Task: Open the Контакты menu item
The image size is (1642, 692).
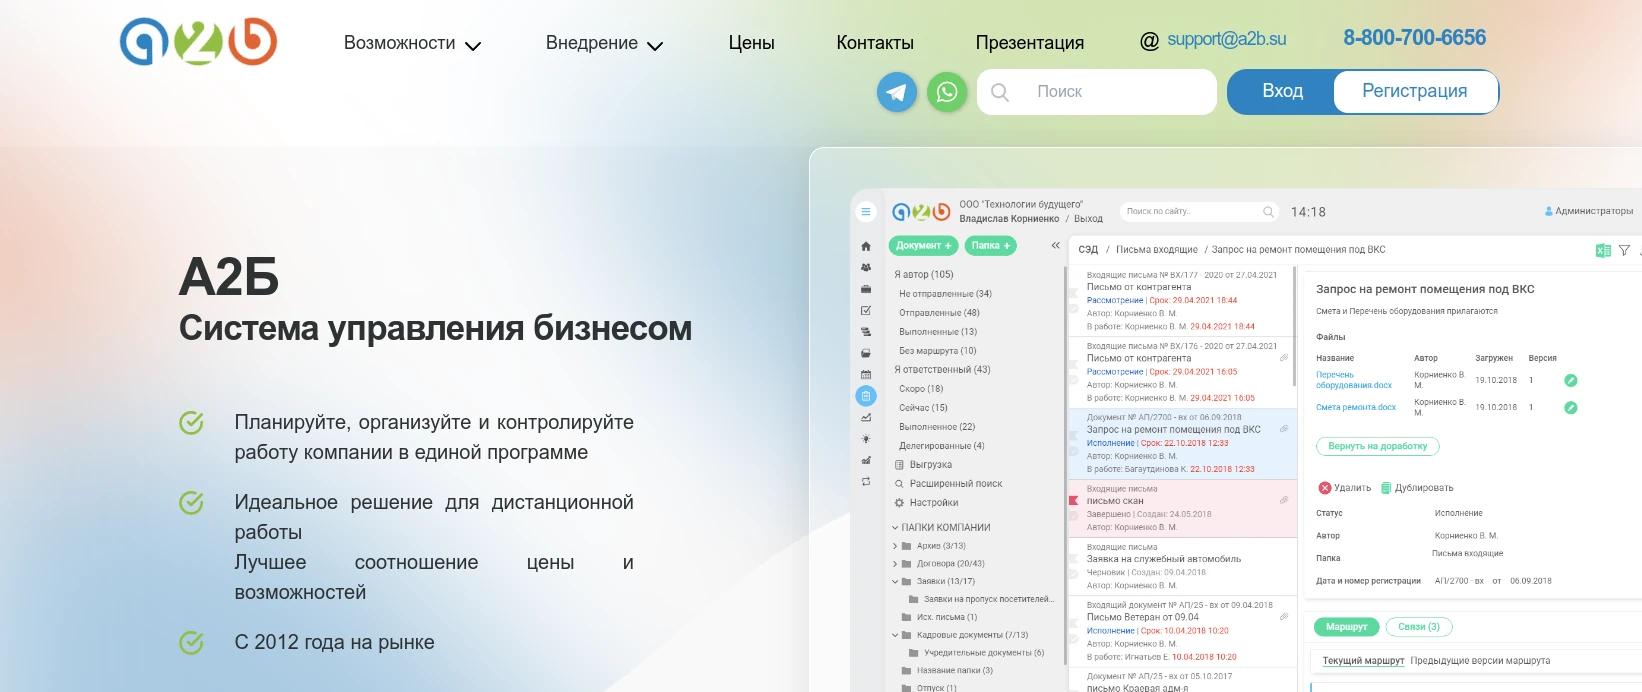Action: 875,43
